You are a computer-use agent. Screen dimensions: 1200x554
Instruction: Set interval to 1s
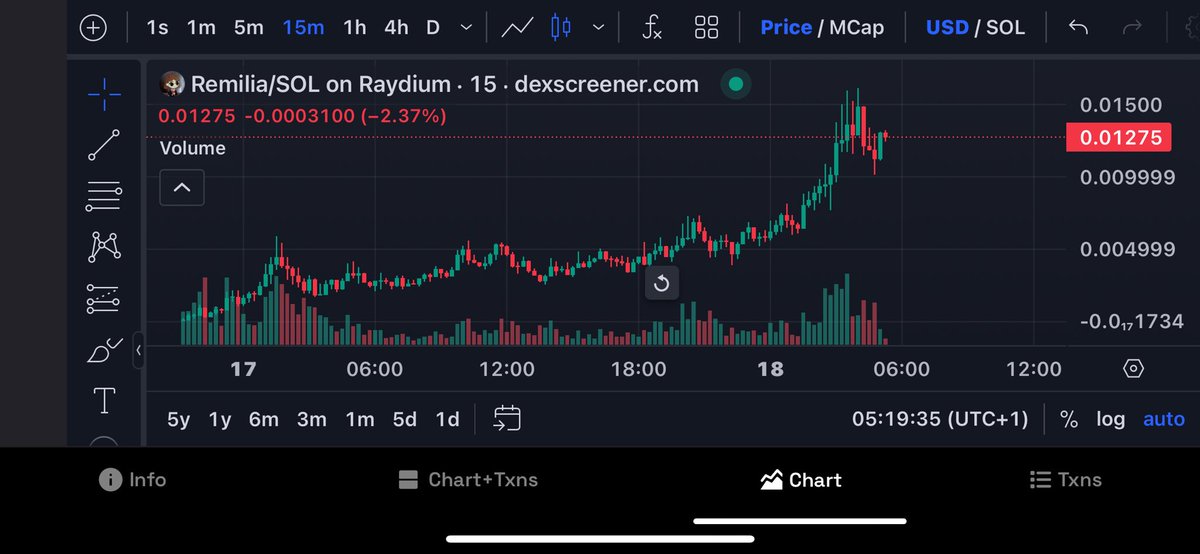tap(157, 28)
